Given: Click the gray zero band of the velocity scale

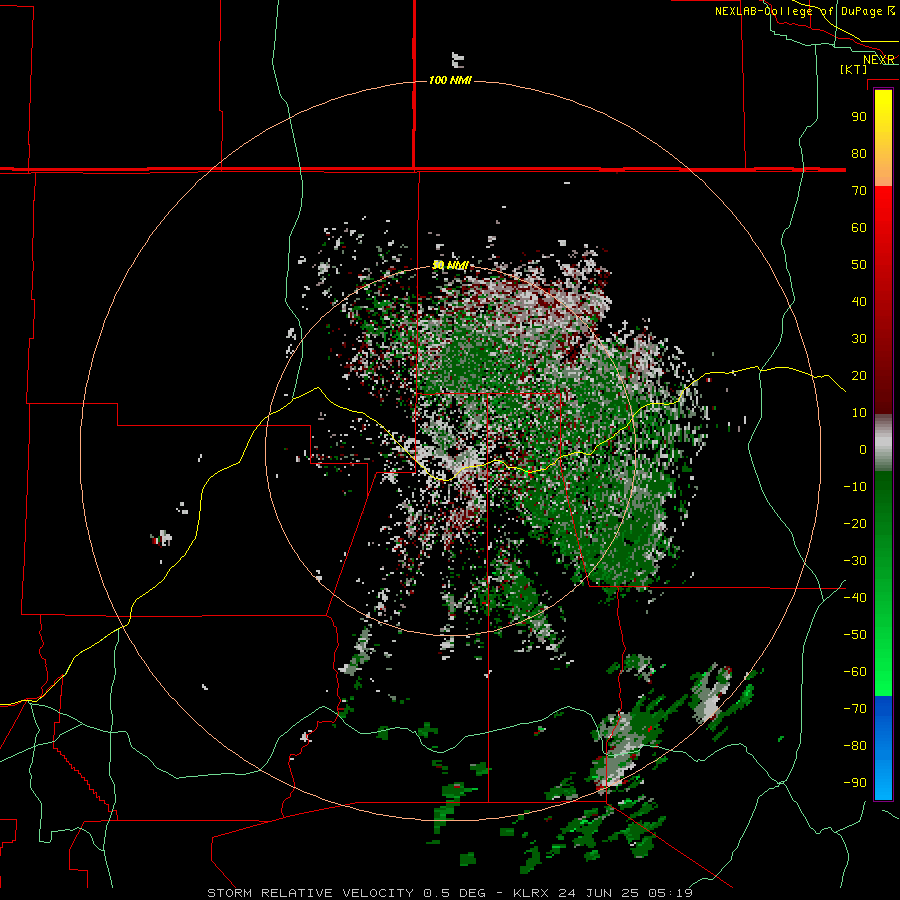Looking at the screenshot, I should (883, 443).
